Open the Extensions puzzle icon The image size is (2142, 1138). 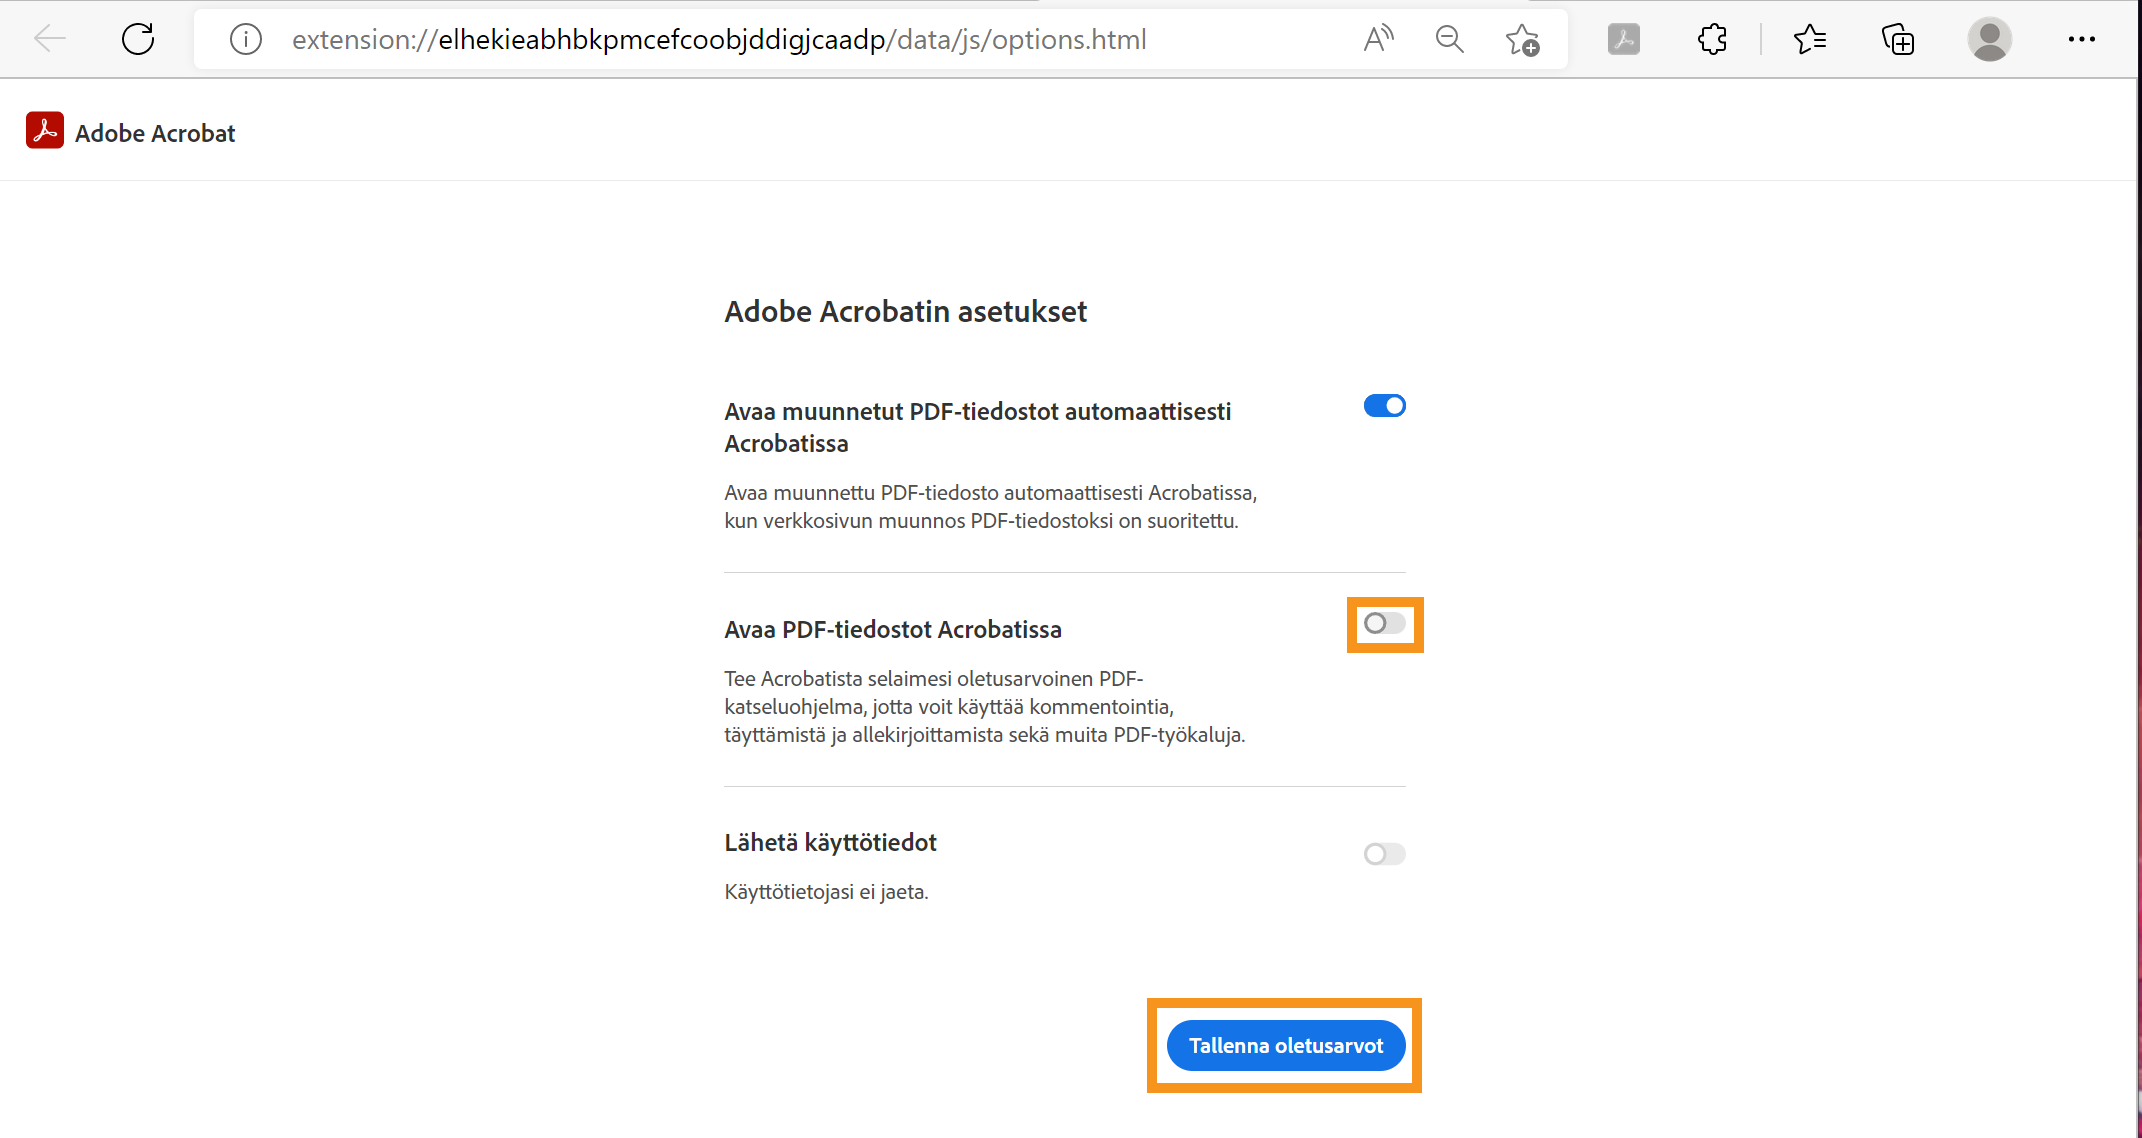[x=1711, y=39]
